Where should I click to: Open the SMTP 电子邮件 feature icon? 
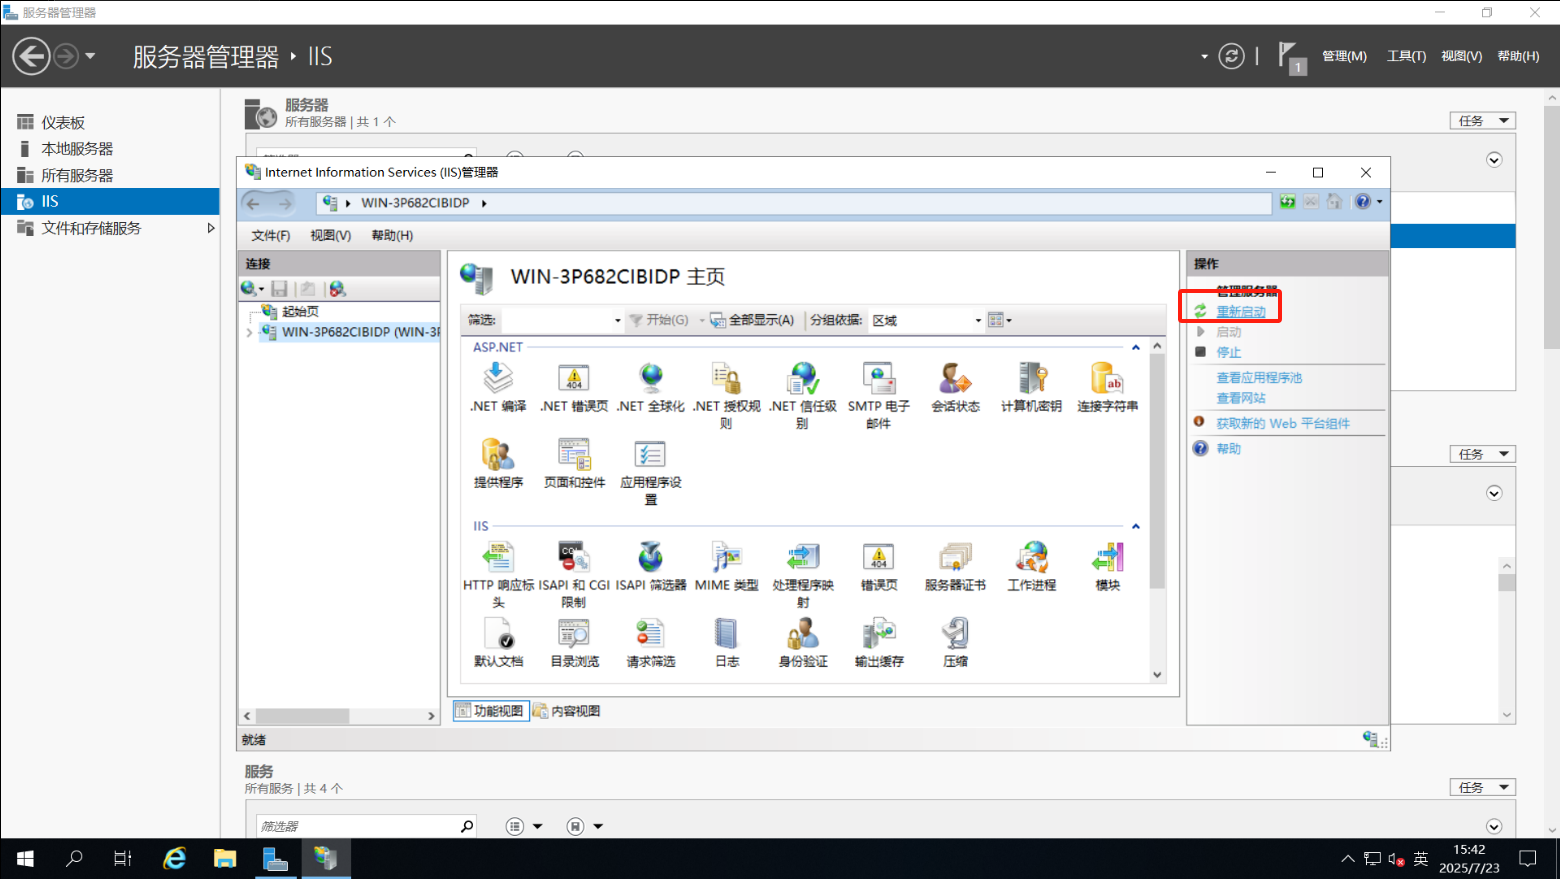(879, 378)
